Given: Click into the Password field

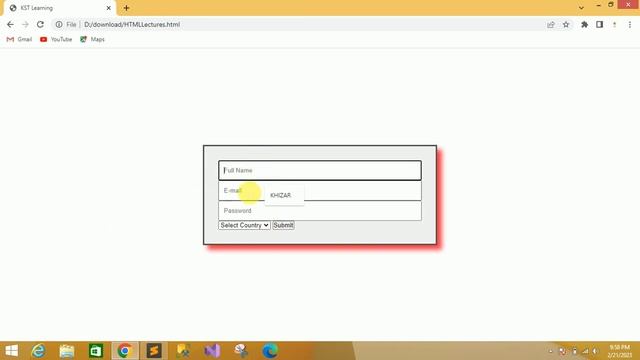Looking at the screenshot, I should click(x=320, y=211).
